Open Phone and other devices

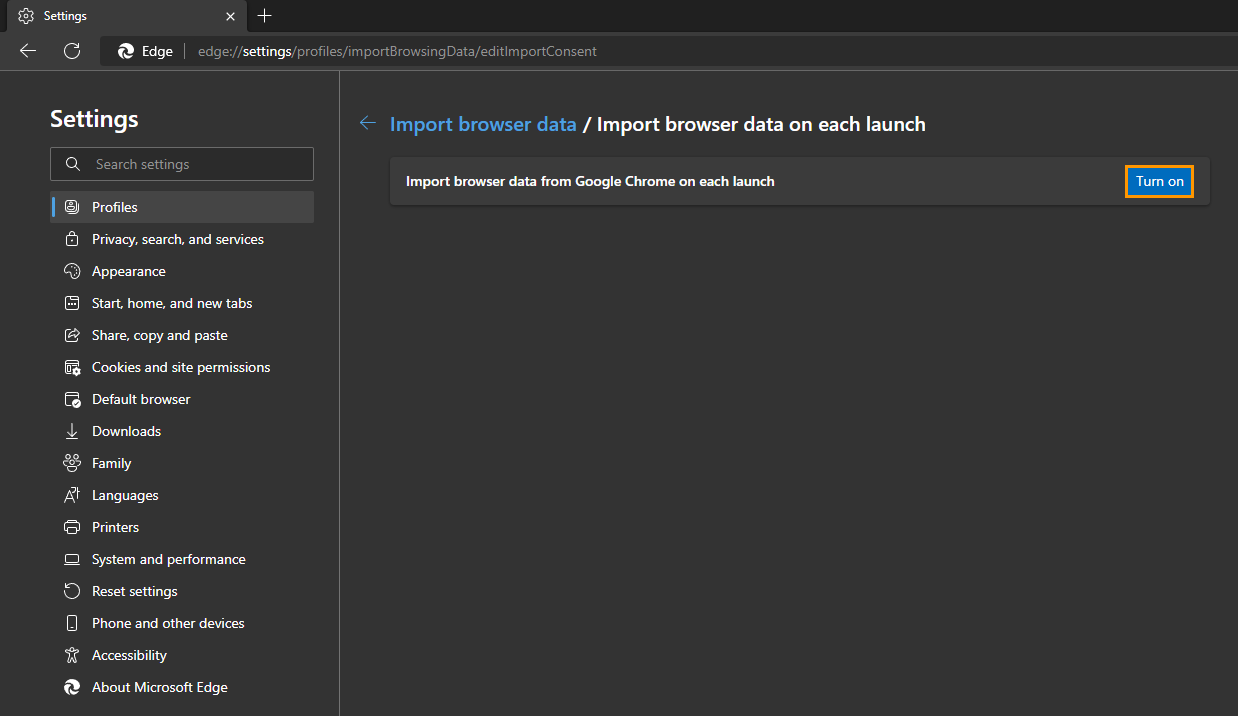click(x=182, y=623)
